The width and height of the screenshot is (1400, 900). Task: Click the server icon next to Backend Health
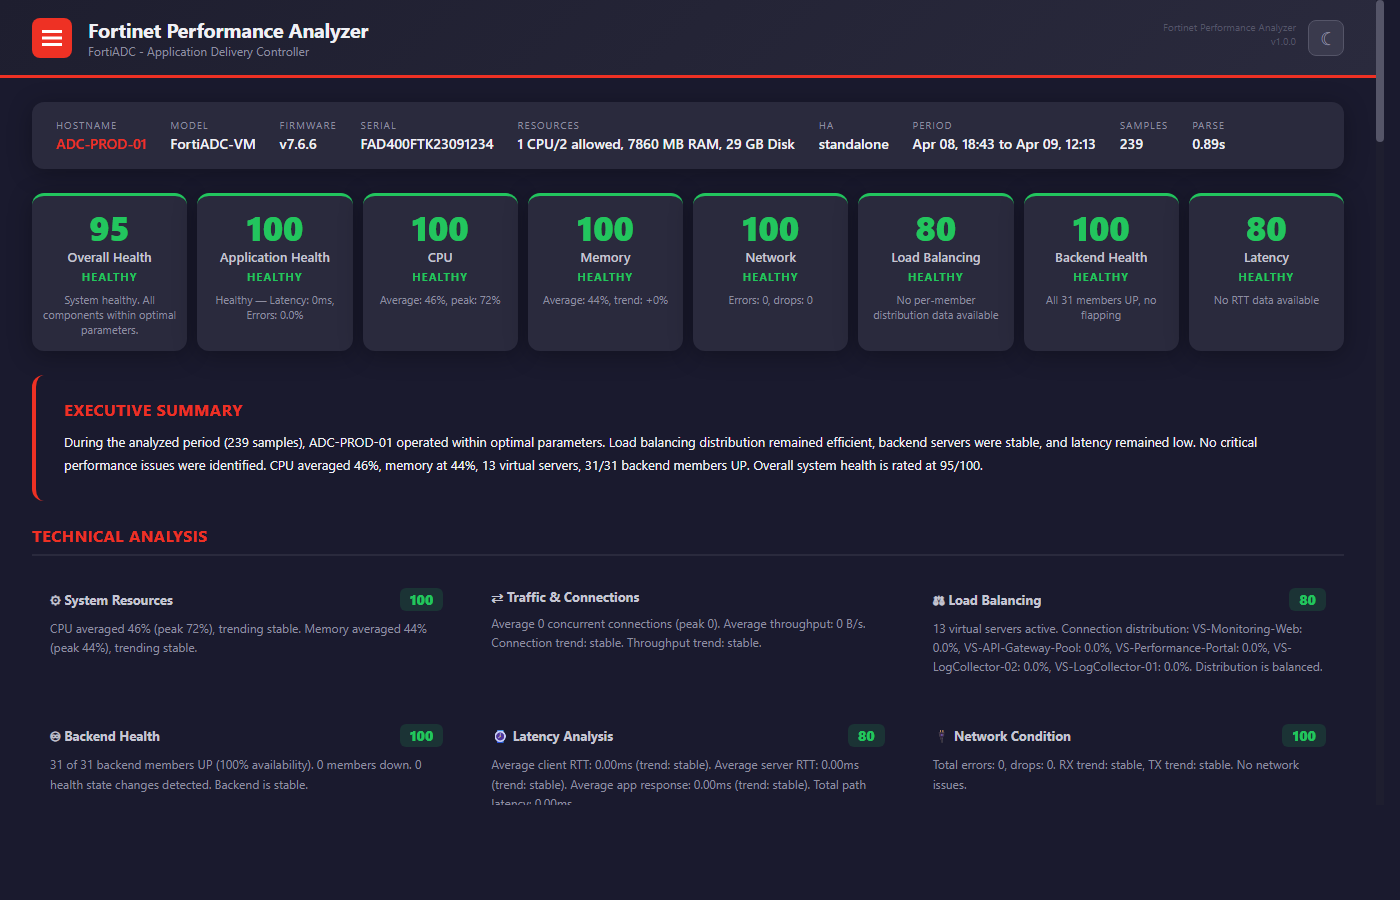coord(56,736)
